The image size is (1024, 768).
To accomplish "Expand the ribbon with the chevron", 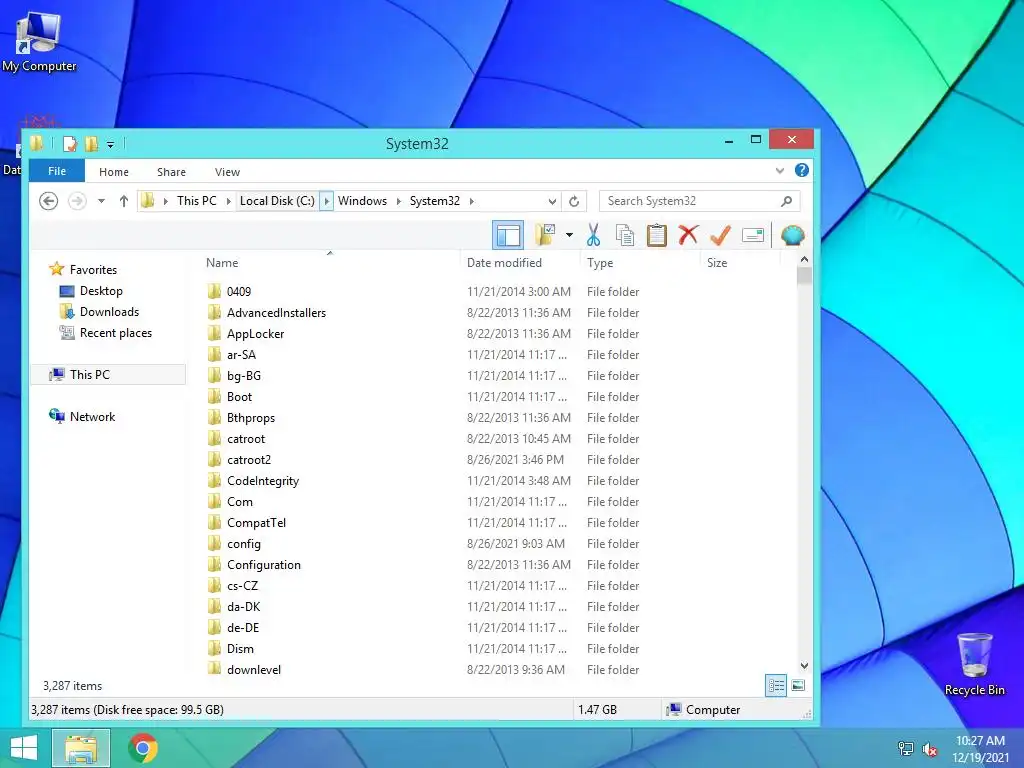I will point(780,170).
